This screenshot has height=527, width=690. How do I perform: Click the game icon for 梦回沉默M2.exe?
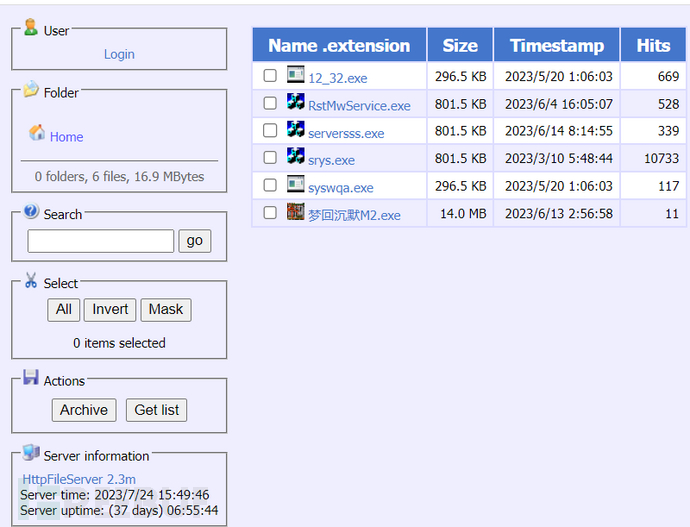pos(295,212)
